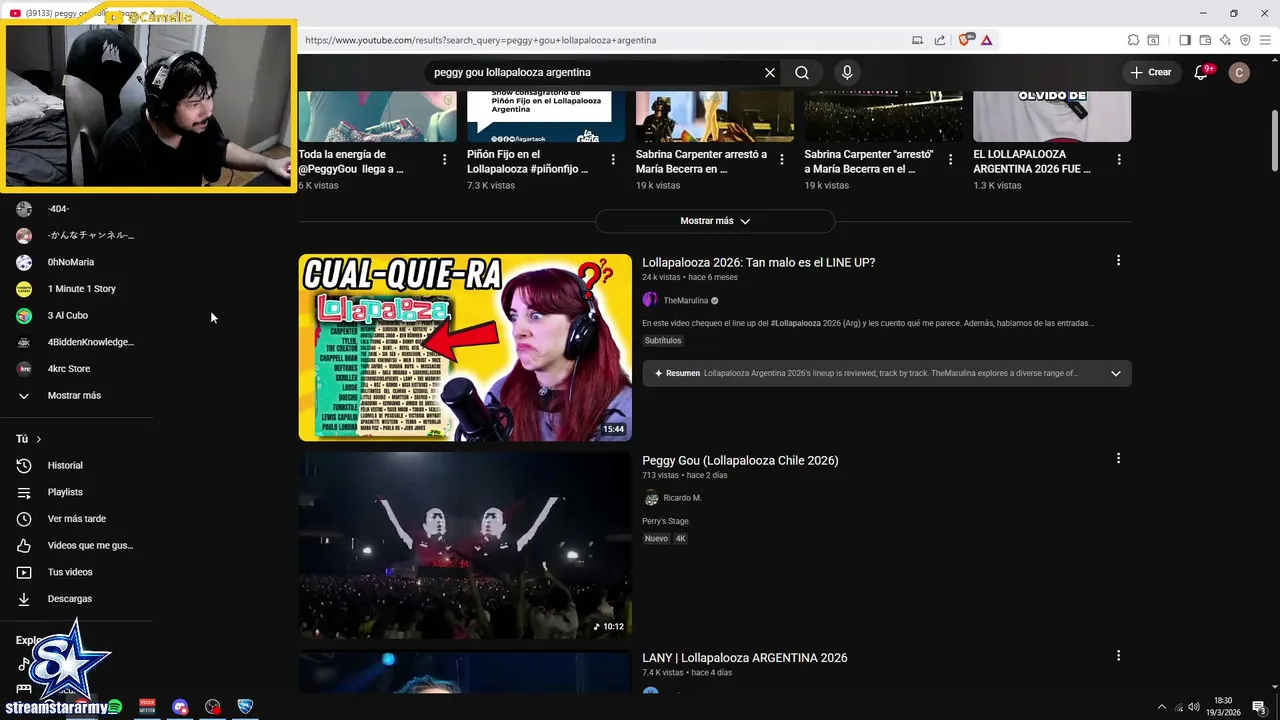Open Ver más tarde list

click(x=76, y=519)
